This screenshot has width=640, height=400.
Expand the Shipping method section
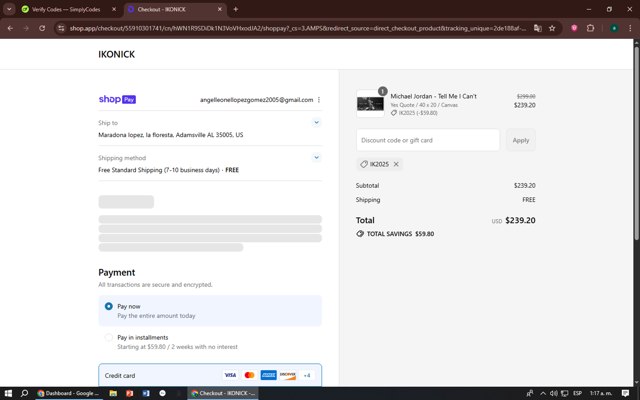tap(316, 157)
